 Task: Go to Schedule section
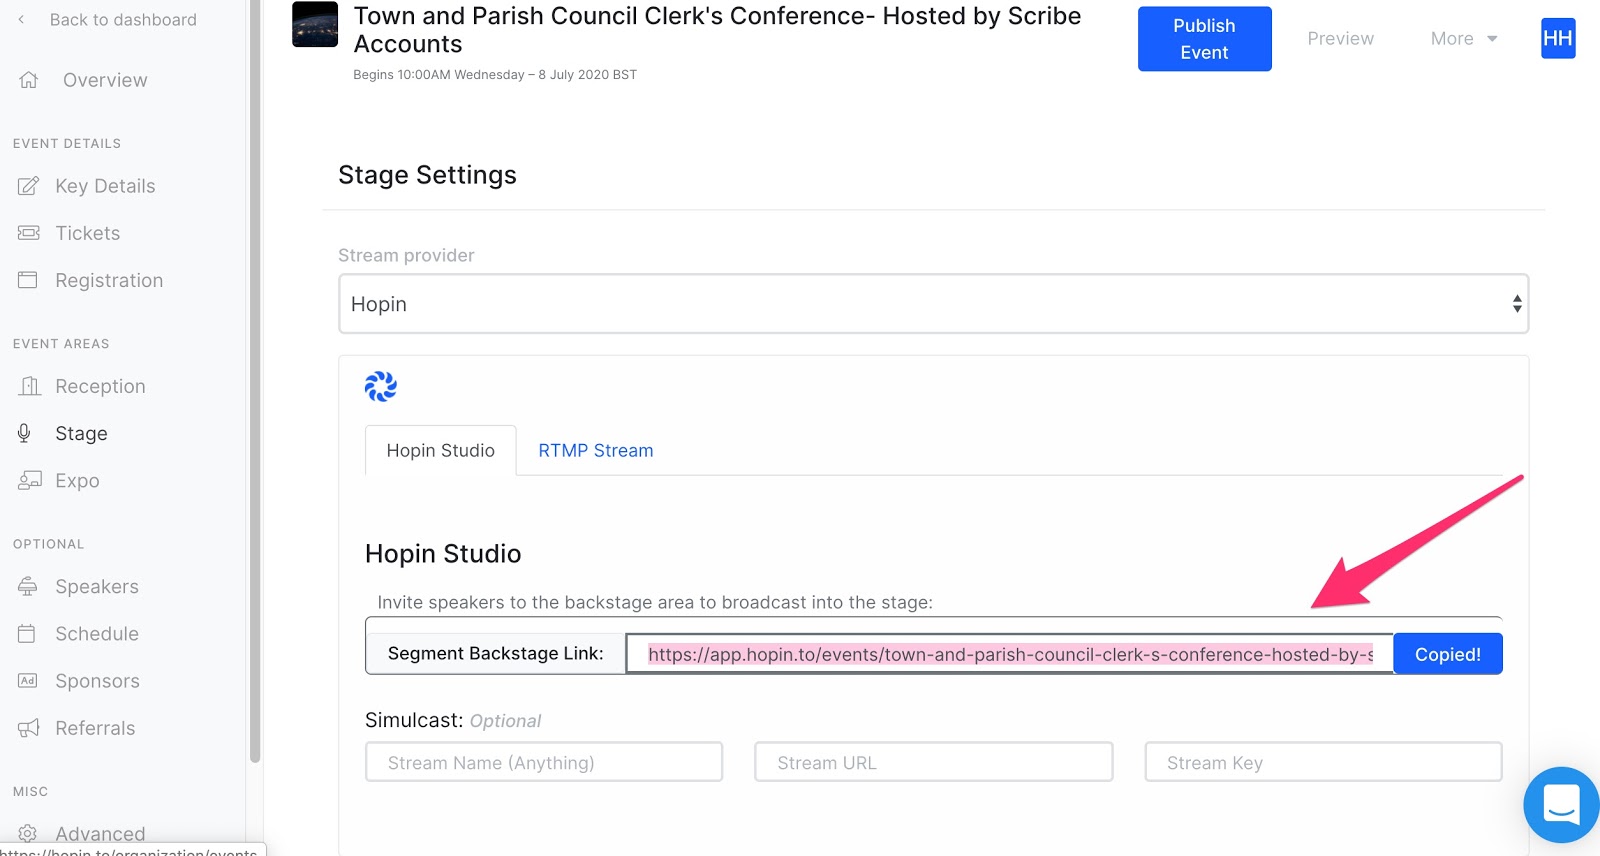[x=97, y=633]
